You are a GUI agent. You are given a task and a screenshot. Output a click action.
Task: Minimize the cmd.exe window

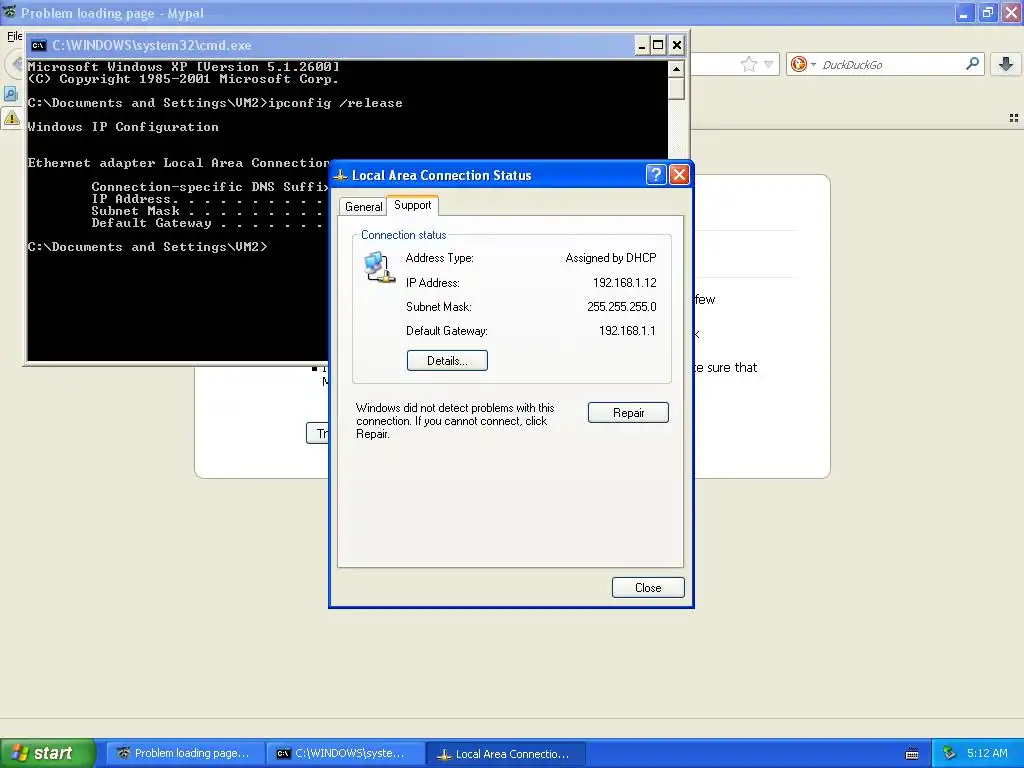(641, 45)
